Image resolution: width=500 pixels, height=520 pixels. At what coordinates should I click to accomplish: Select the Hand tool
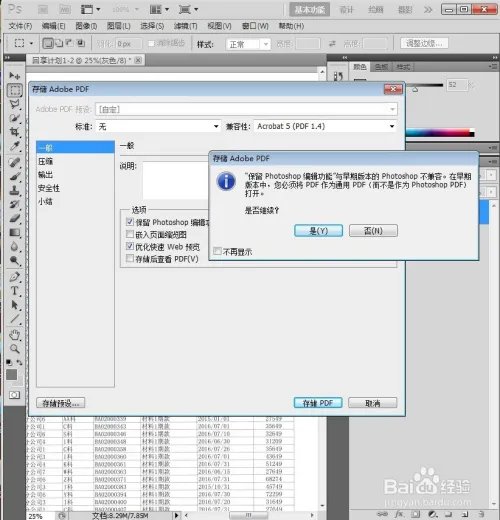15,335
